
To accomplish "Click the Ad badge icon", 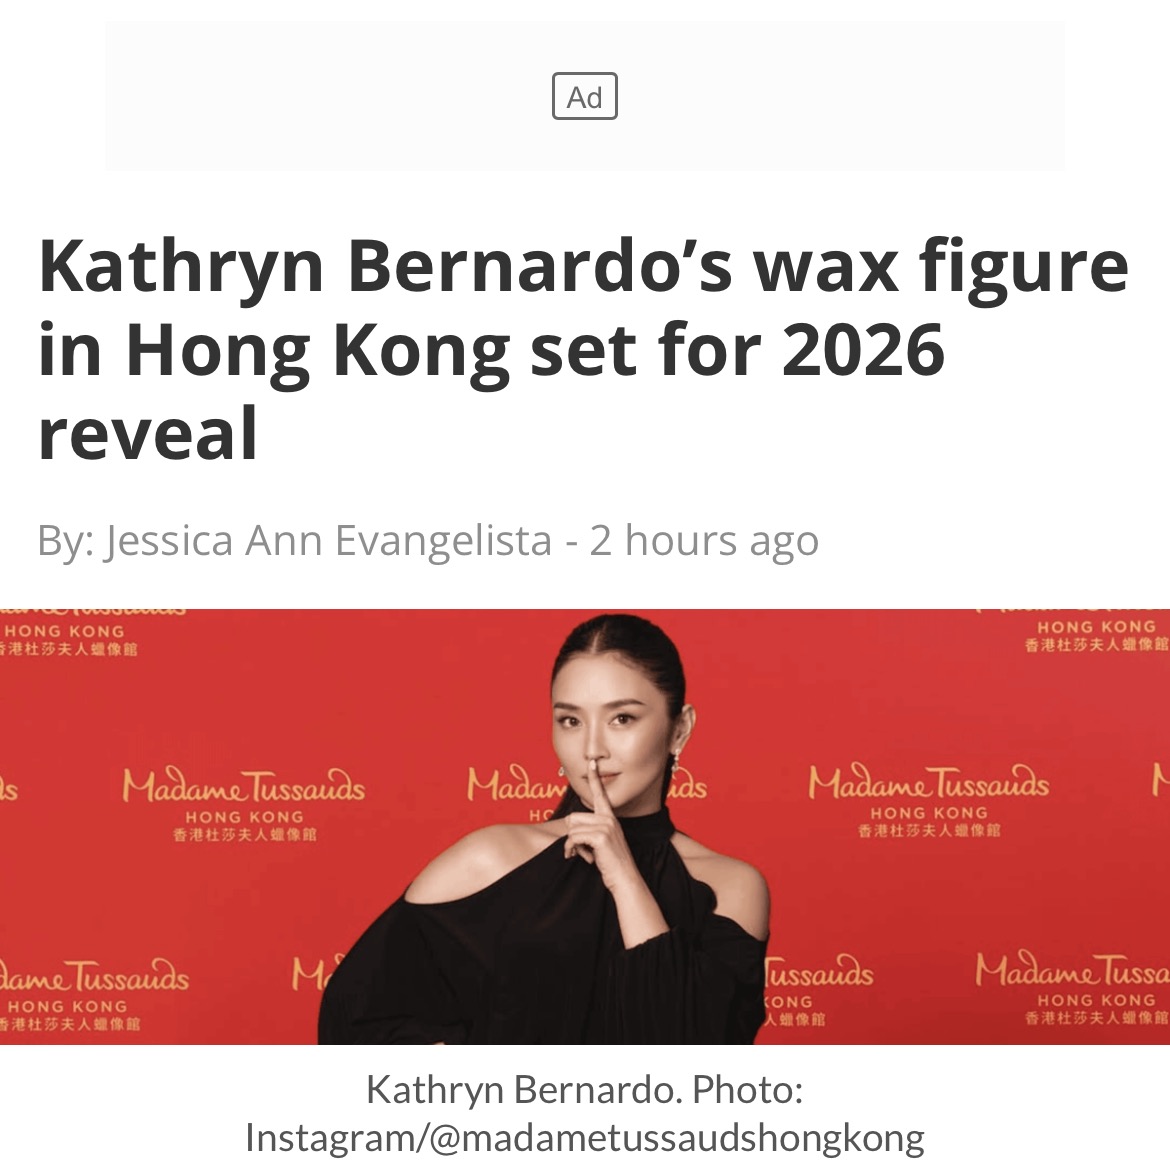I will click(x=584, y=96).
